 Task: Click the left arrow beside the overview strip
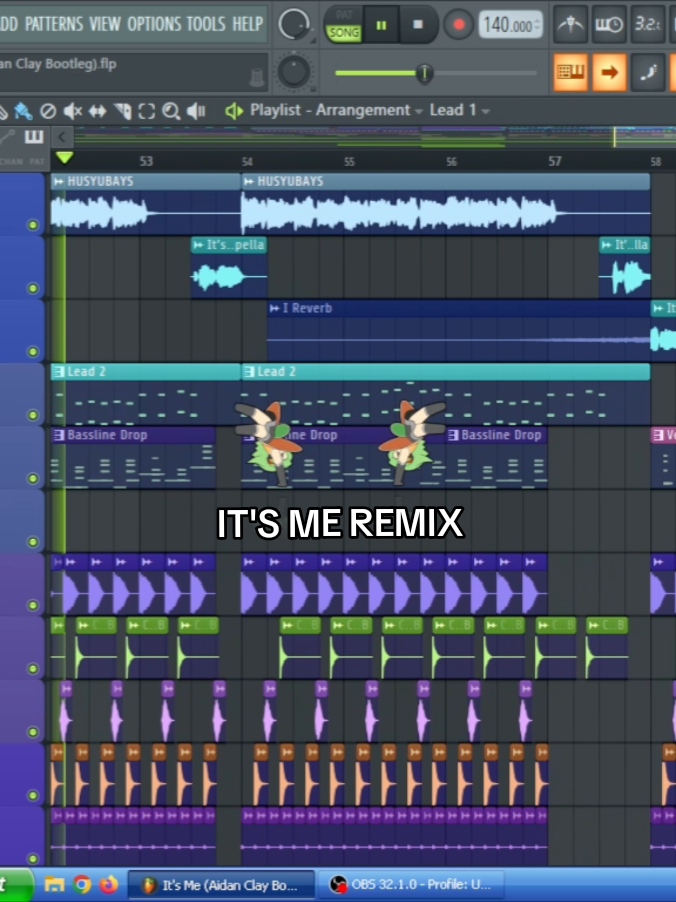click(x=62, y=137)
